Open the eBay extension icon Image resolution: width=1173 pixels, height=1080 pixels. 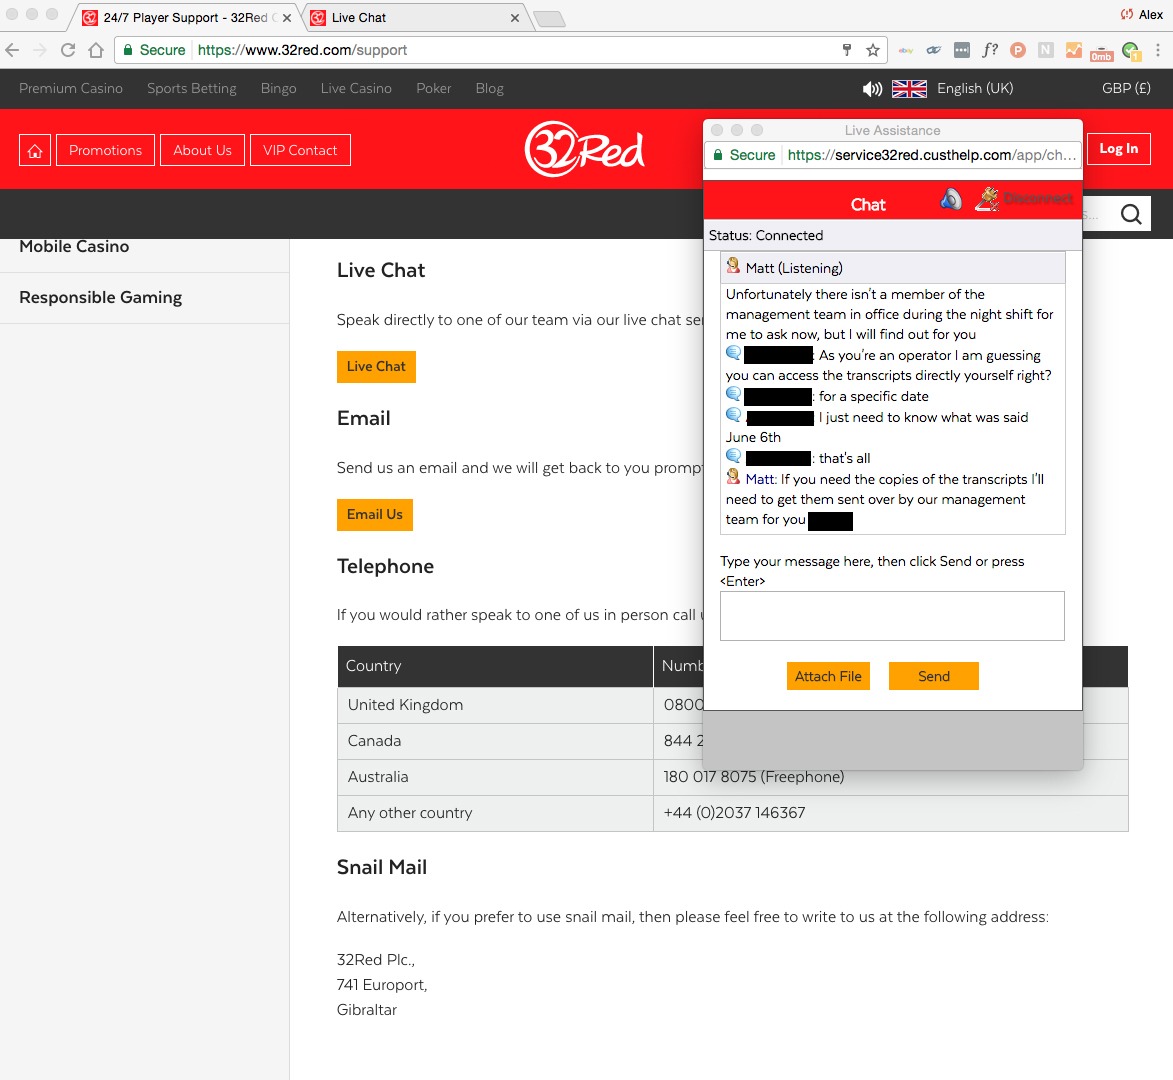point(906,50)
